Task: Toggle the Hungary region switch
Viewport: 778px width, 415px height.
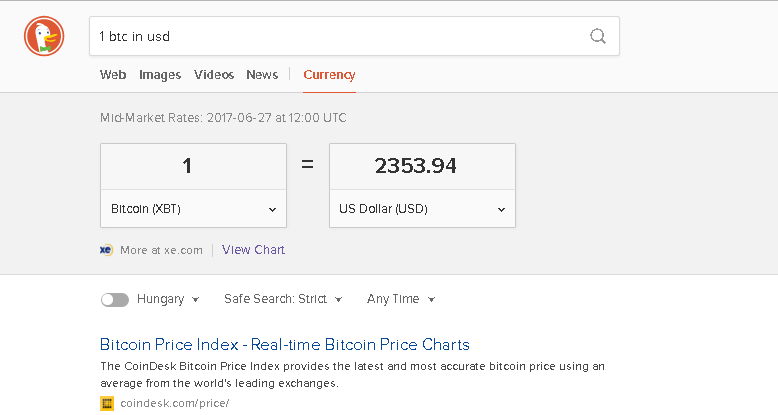Action: point(115,299)
